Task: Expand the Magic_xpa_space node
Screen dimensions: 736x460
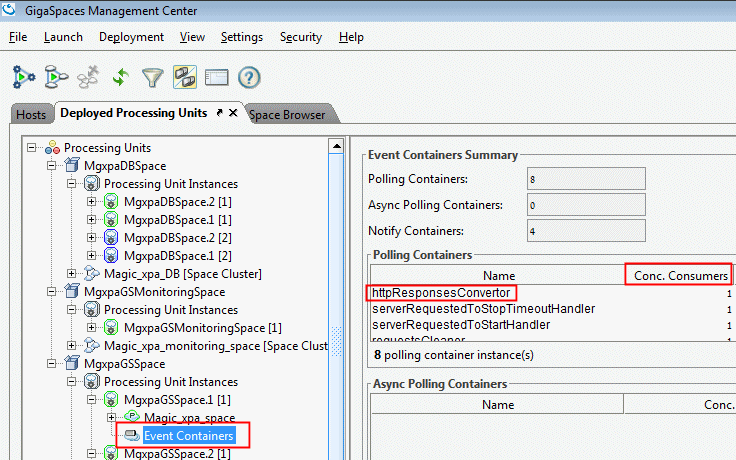Action: [111, 417]
